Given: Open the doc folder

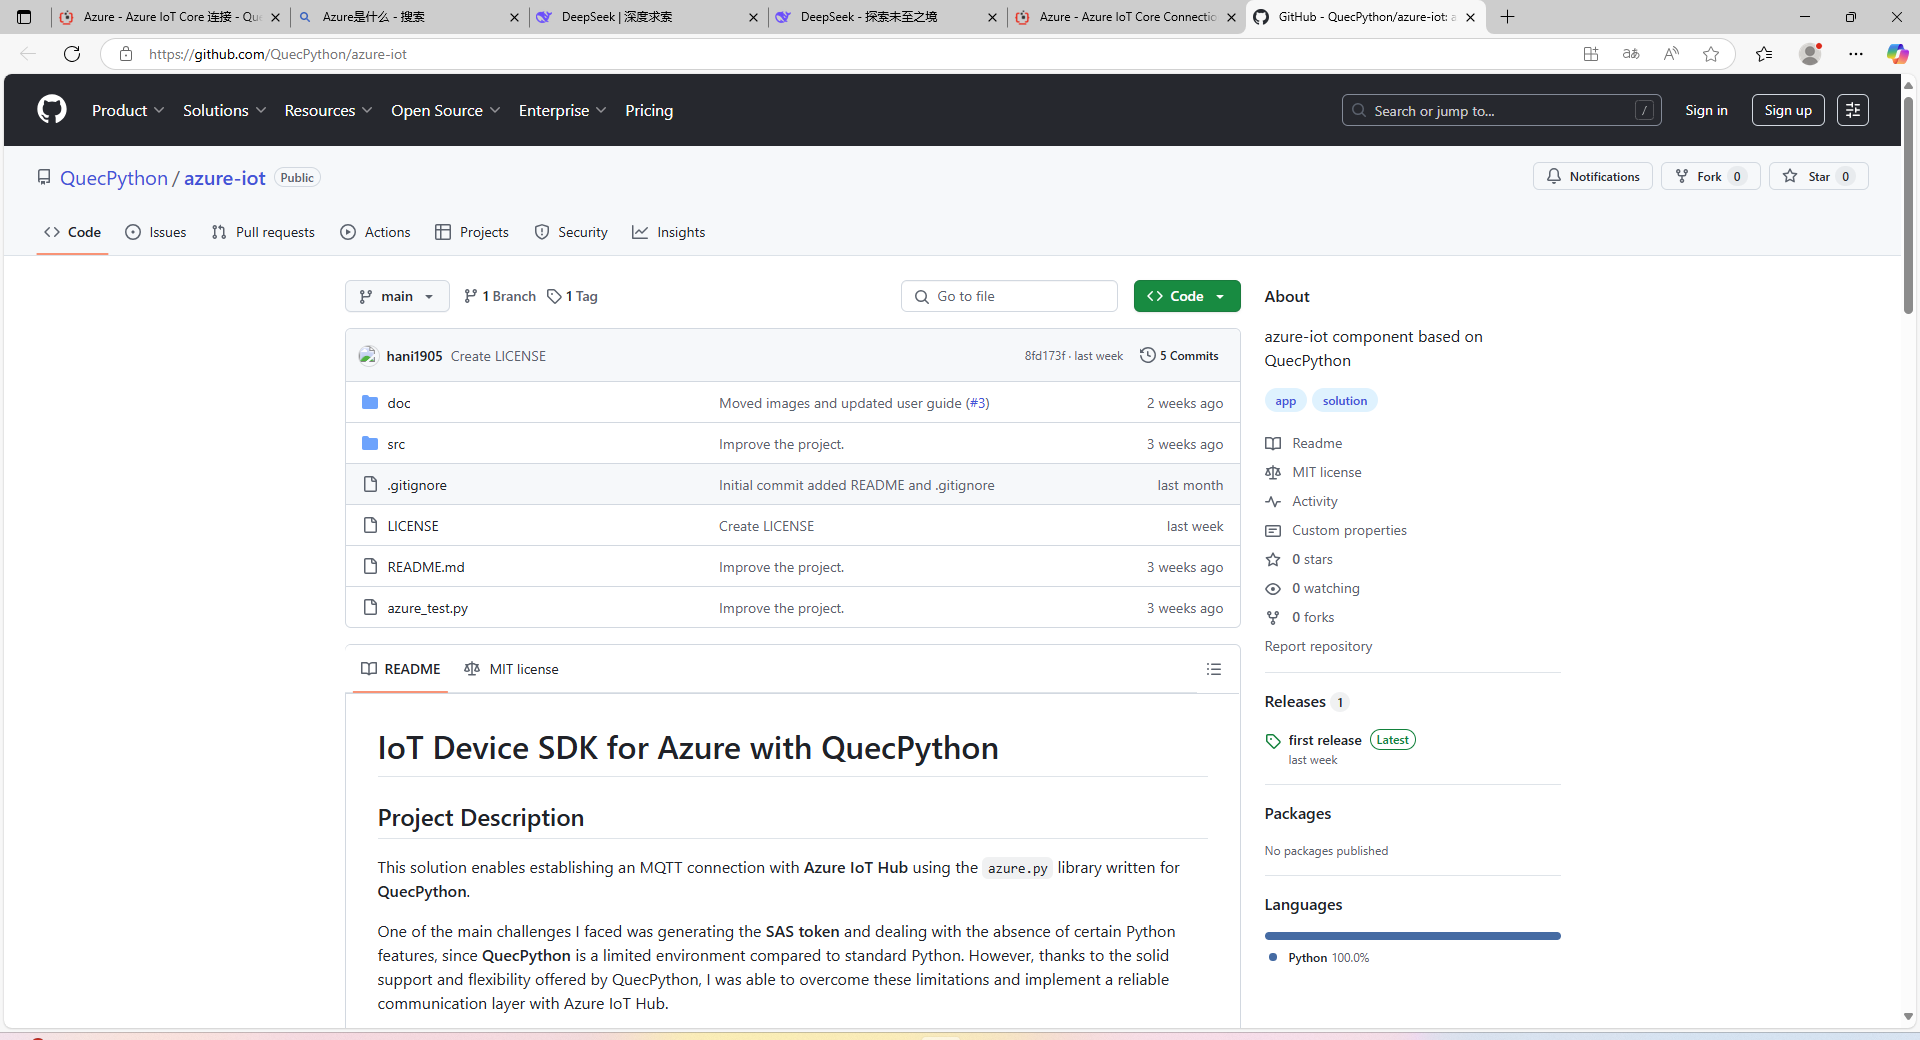Looking at the screenshot, I should tap(399, 403).
